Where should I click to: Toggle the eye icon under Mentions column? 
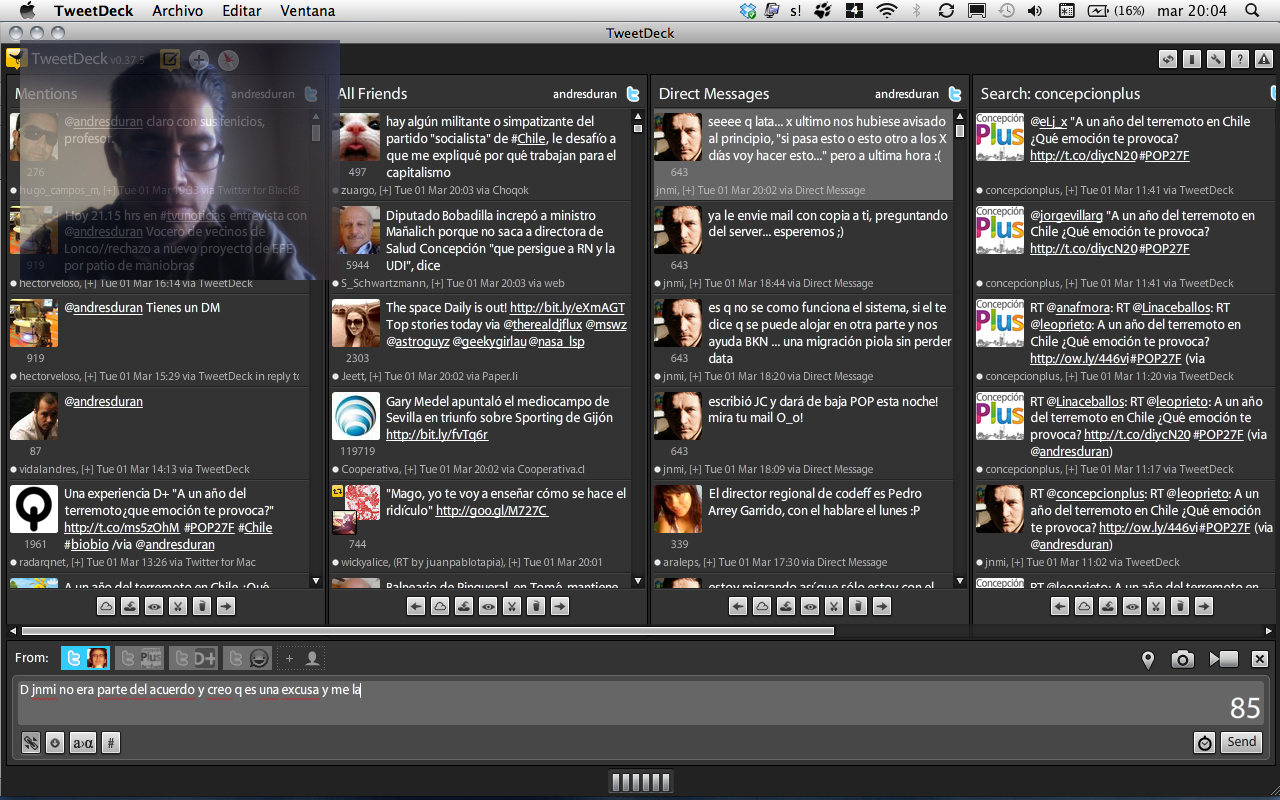tap(154, 606)
